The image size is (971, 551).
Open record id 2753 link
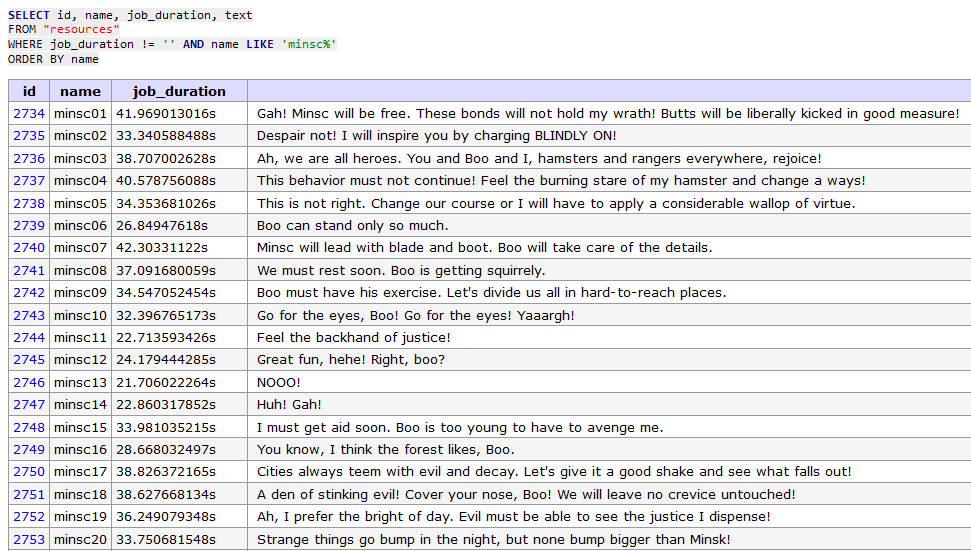[29, 540]
